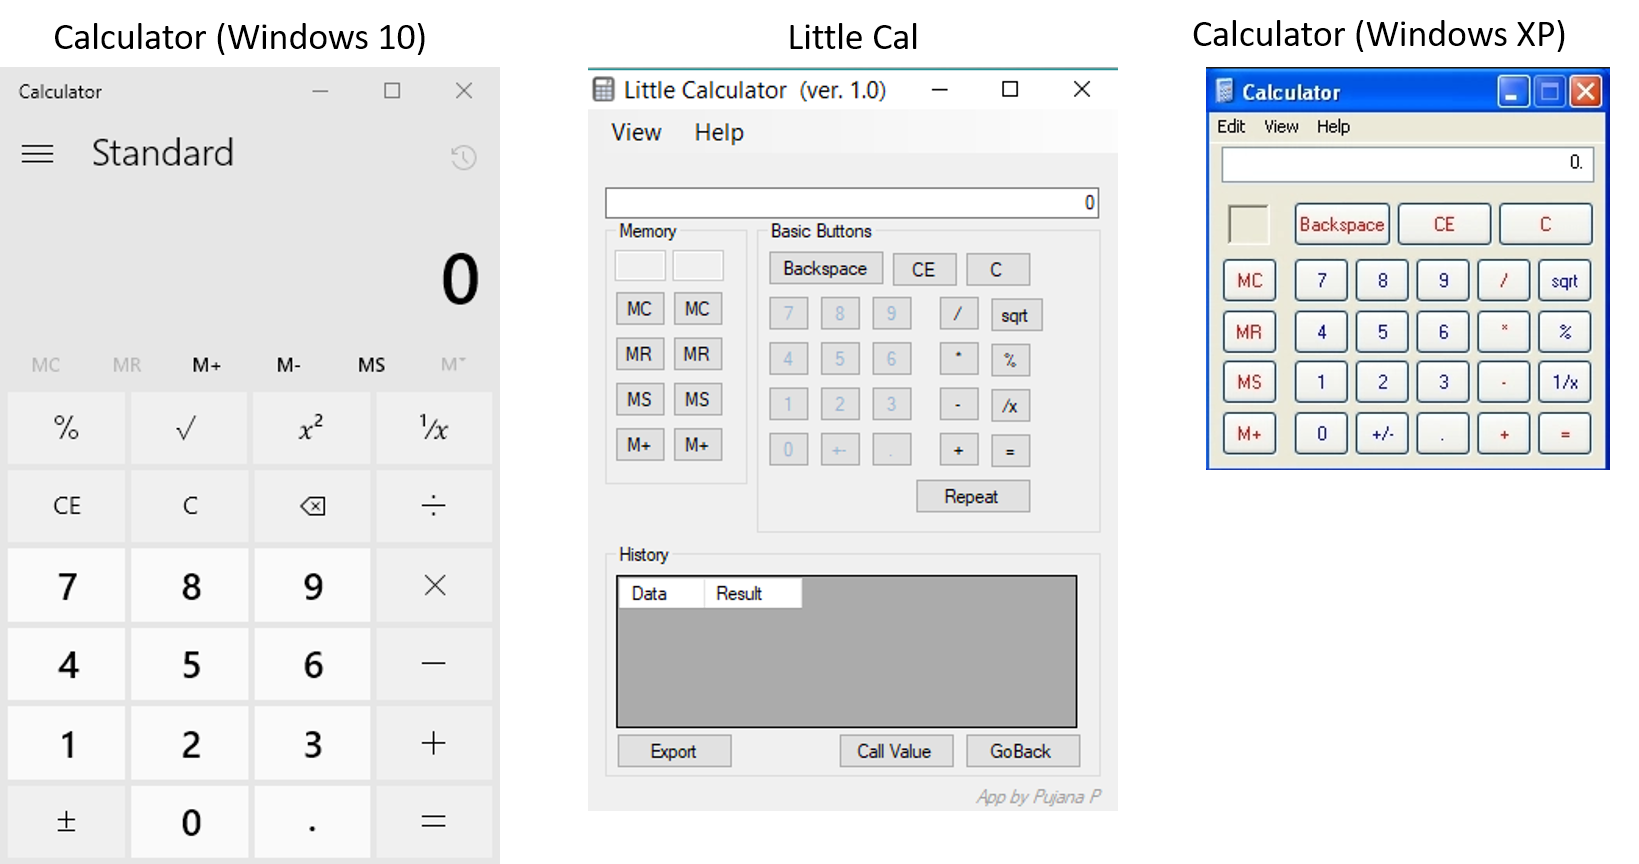Click the decimal point key in Windows 10 Calculator
The height and width of the screenshot is (864, 1639).
pos(312,822)
